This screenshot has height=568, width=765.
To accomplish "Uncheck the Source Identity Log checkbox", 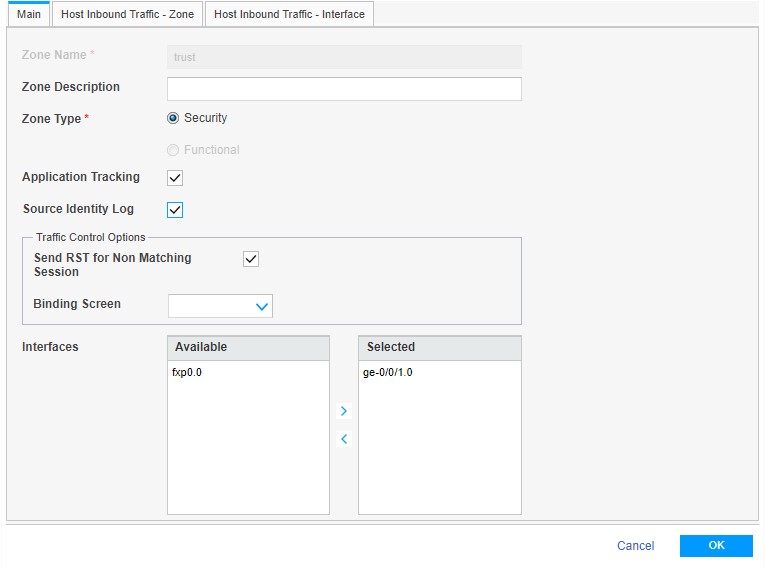I will click(x=175, y=210).
